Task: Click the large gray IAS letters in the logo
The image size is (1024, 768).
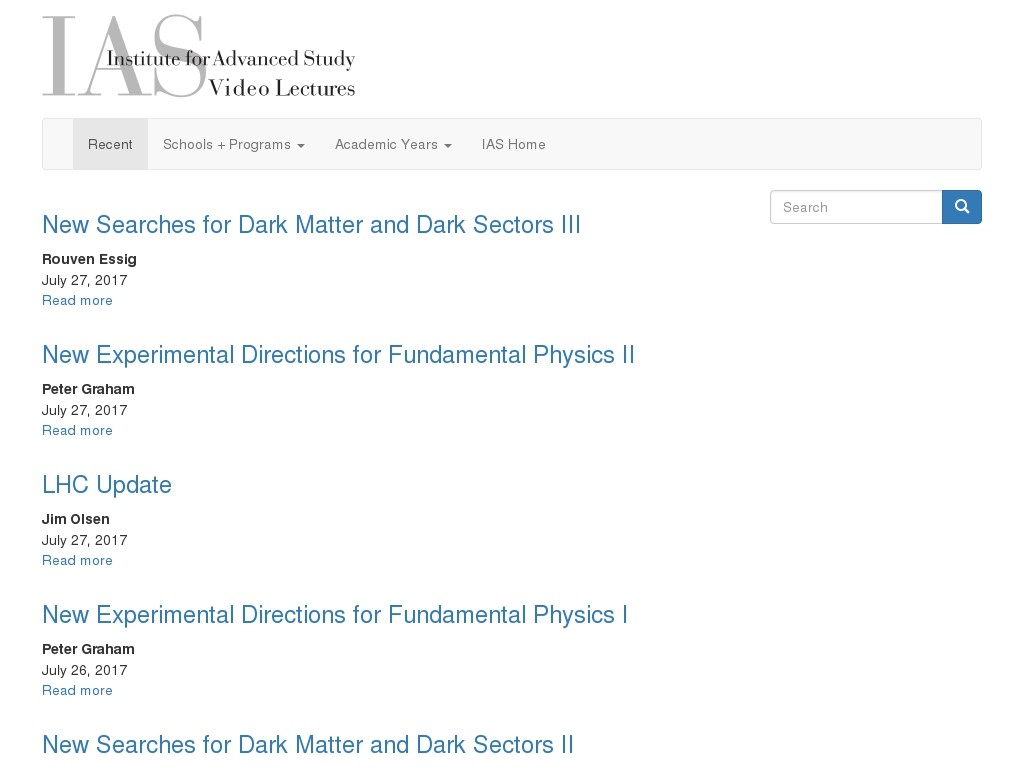Action: click(124, 57)
